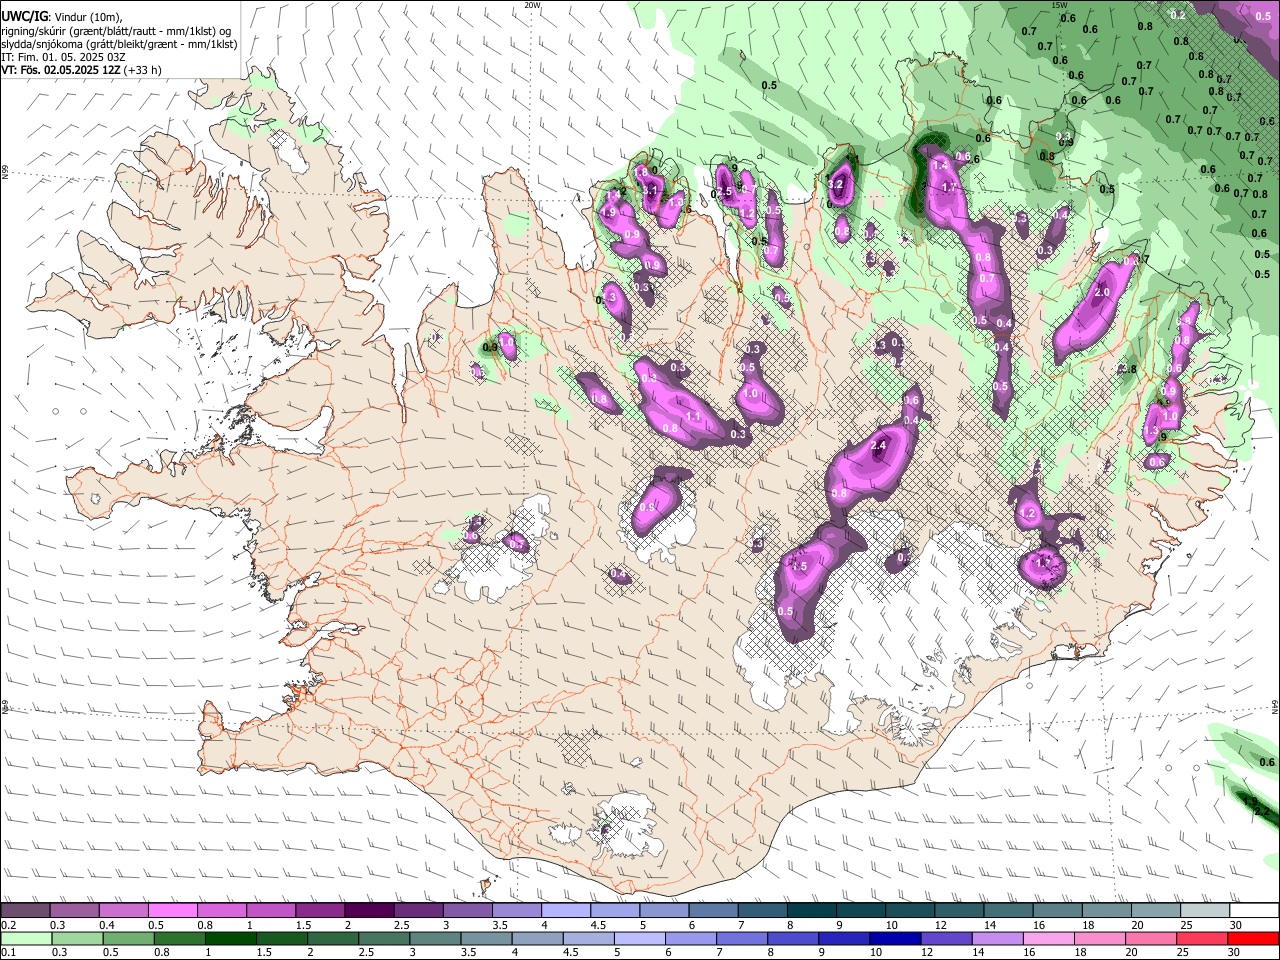Select the 25 swatch on the rain scale
1280x960 pixels.
click(1202, 938)
